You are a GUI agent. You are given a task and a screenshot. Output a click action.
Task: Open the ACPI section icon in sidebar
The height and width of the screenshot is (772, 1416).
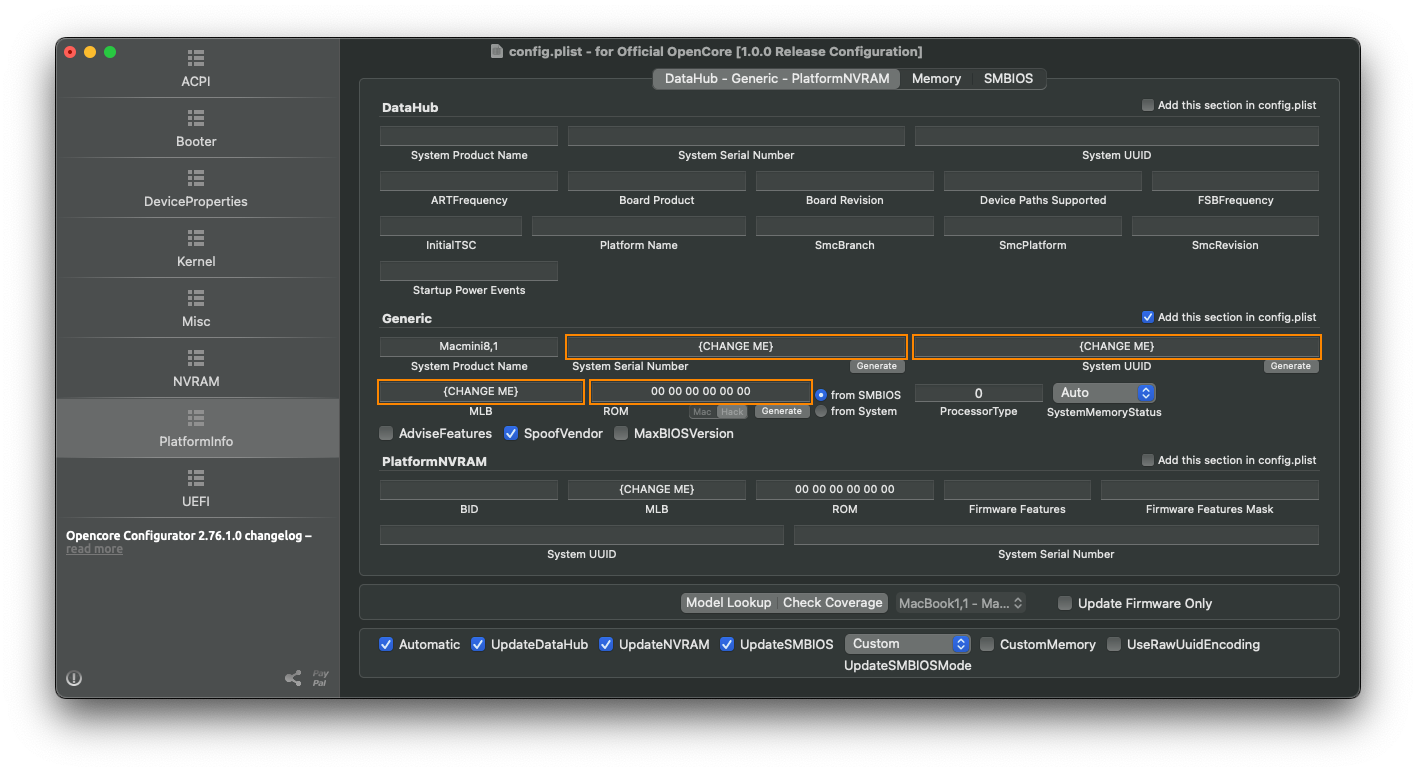coord(196,58)
